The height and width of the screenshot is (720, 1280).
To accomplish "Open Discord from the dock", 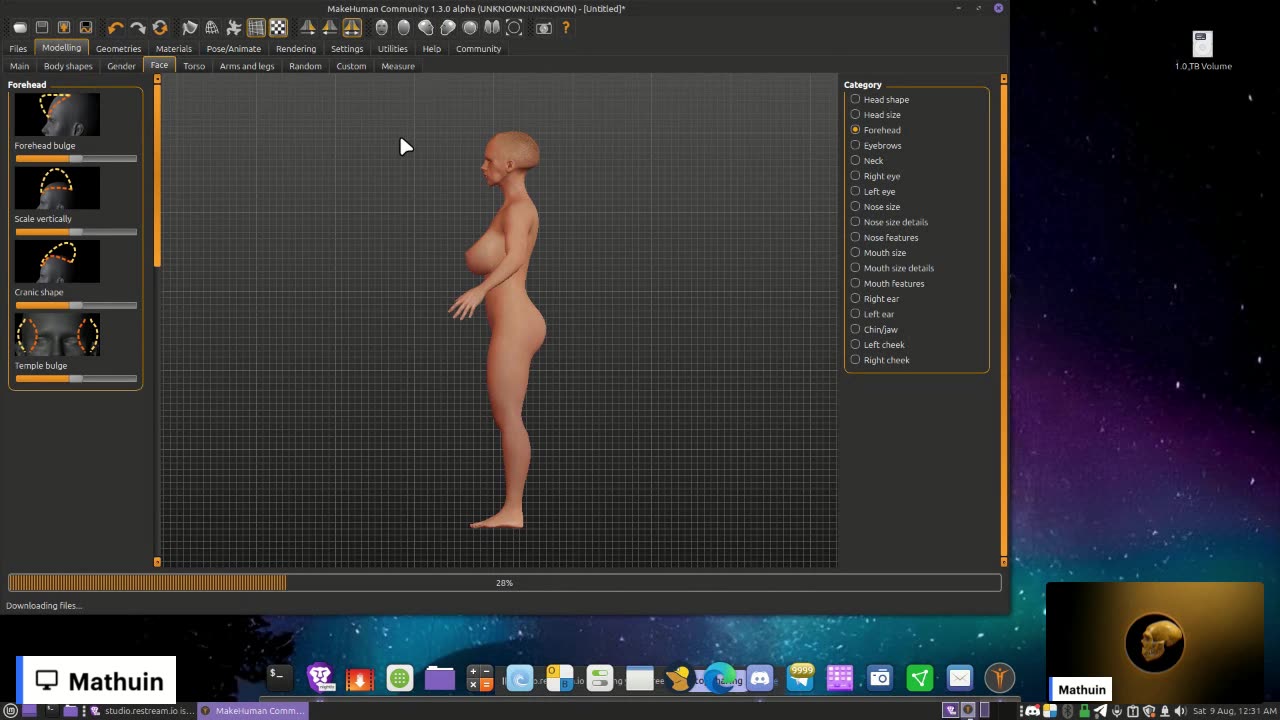I will [760, 679].
